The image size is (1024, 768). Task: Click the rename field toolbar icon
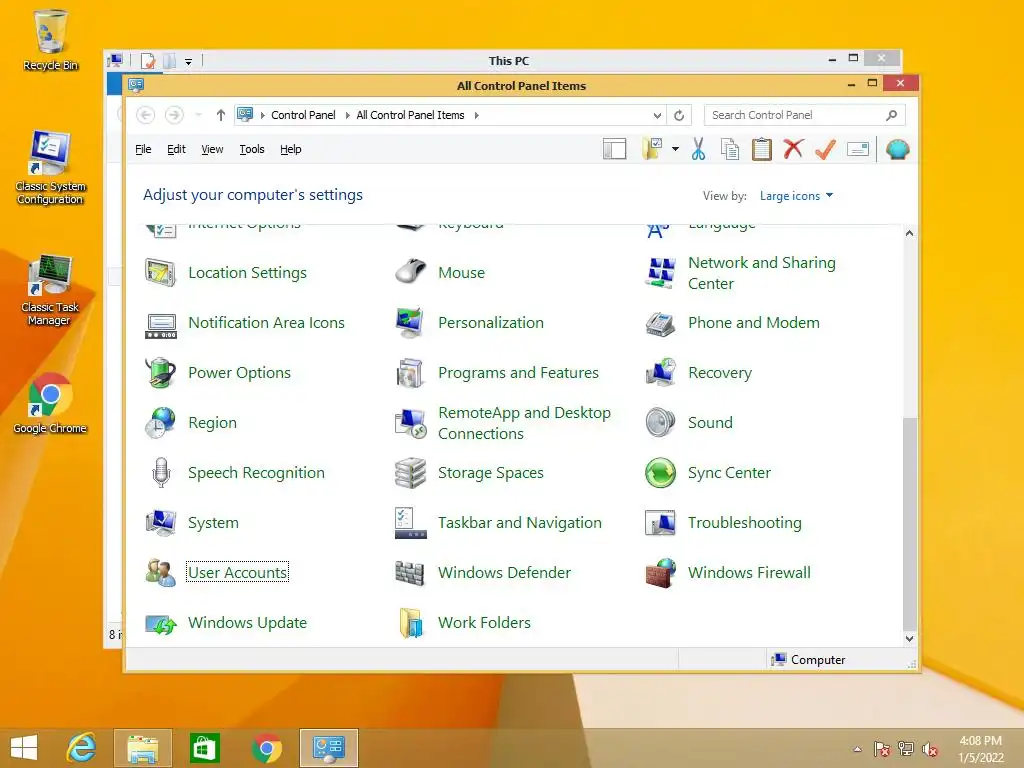[x=857, y=150]
